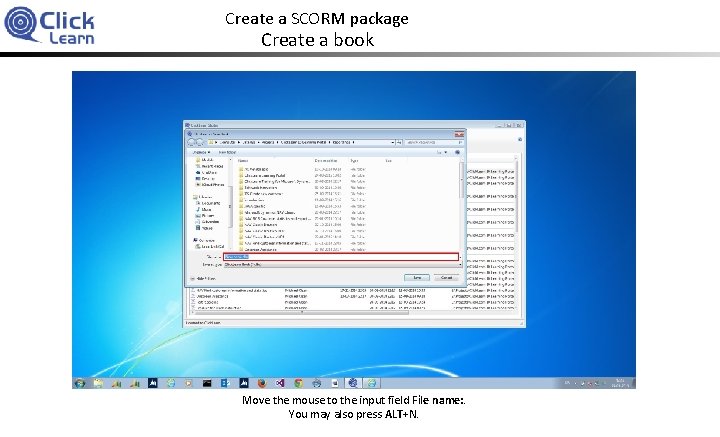Open Windows Explorer from the taskbar
The height and width of the screenshot is (437, 720).
coord(98,383)
